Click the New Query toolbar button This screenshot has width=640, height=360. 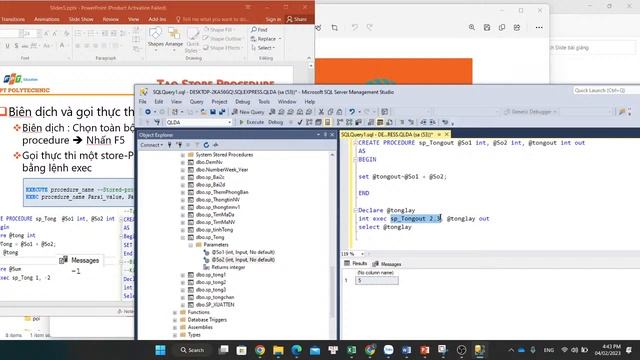point(248,112)
